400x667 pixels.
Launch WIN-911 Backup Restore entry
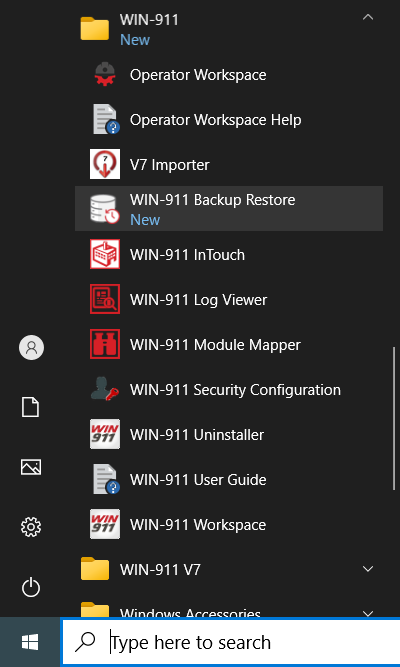pos(229,208)
